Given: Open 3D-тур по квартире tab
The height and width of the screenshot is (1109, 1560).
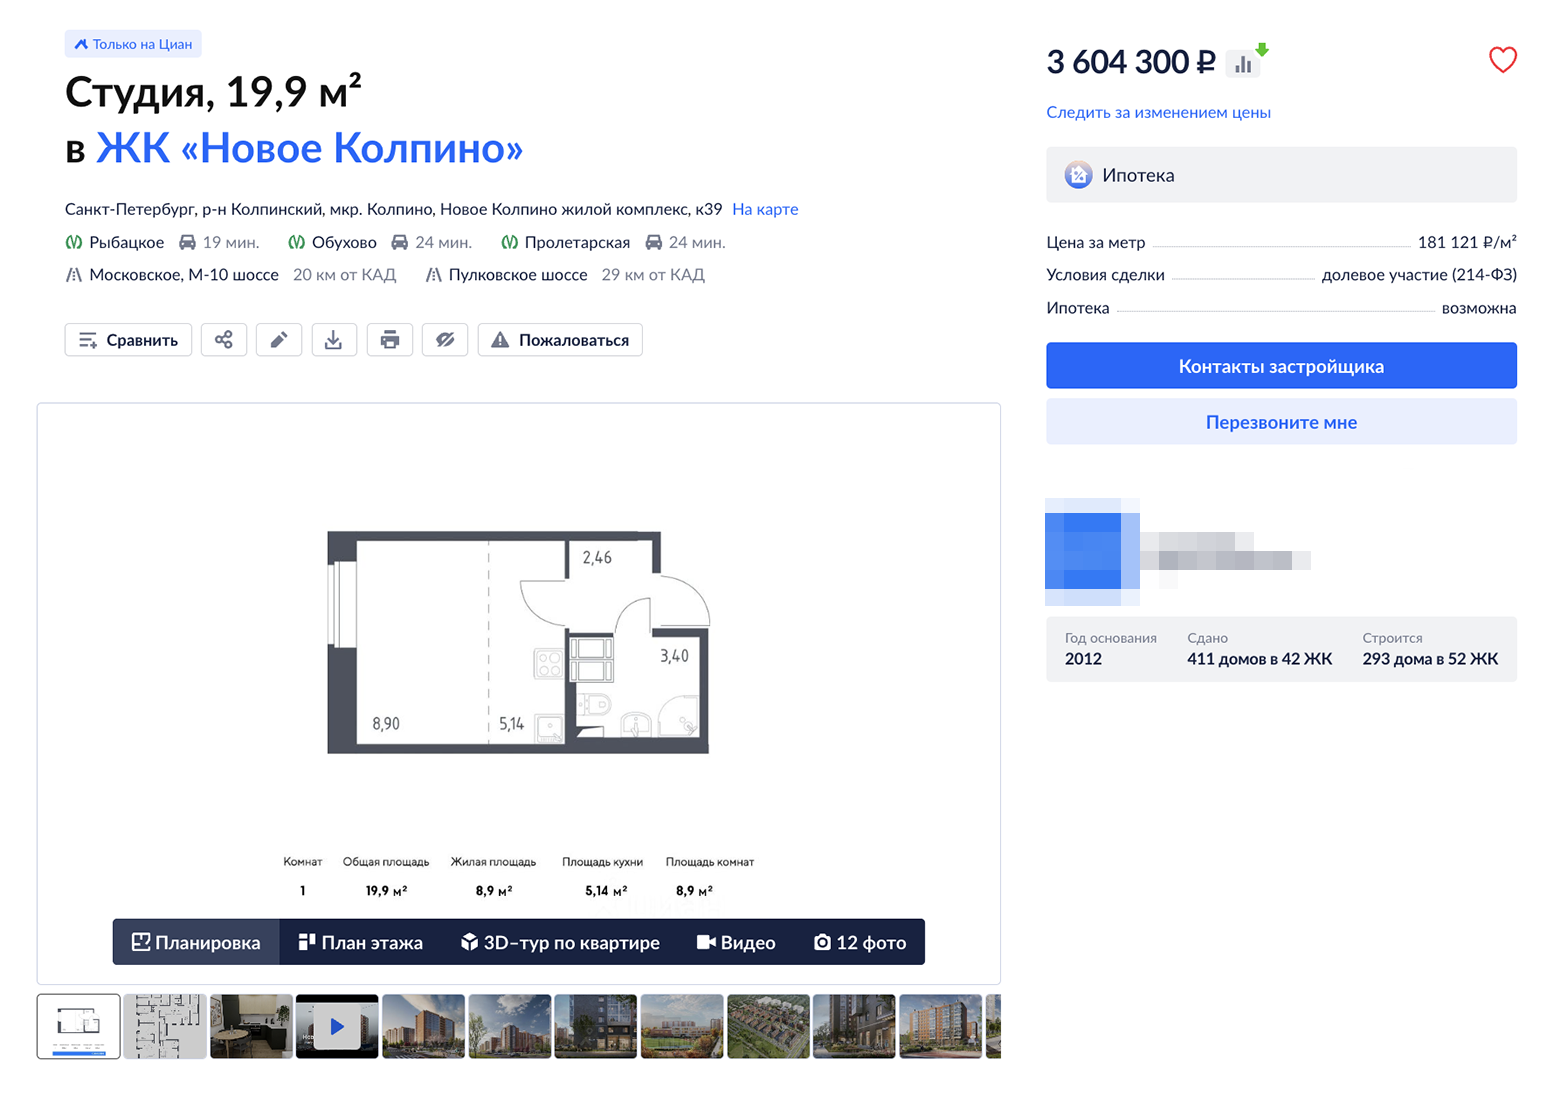Looking at the screenshot, I should point(560,942).
